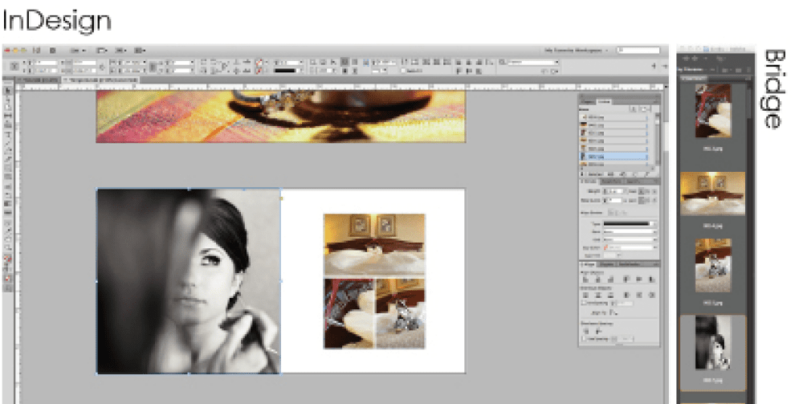Image resolution: width=803 pixels, height=404 pixels.
Task: Align vertical centers in Align panel
Action: 639,279
